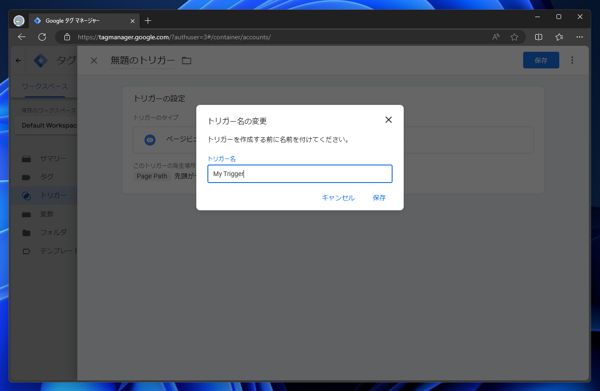Open the split screen icon

538,37
